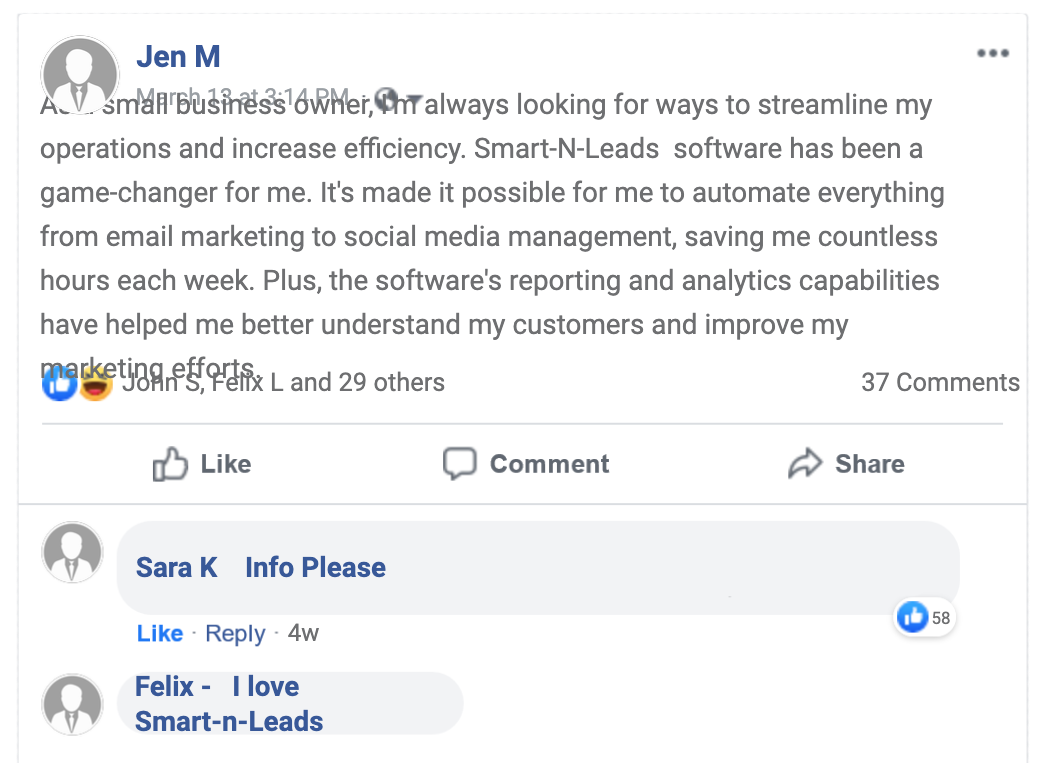Click the blue thumbs-up reaction beside John S
Screen dimensions: 1050x774
tap(59, 383)
